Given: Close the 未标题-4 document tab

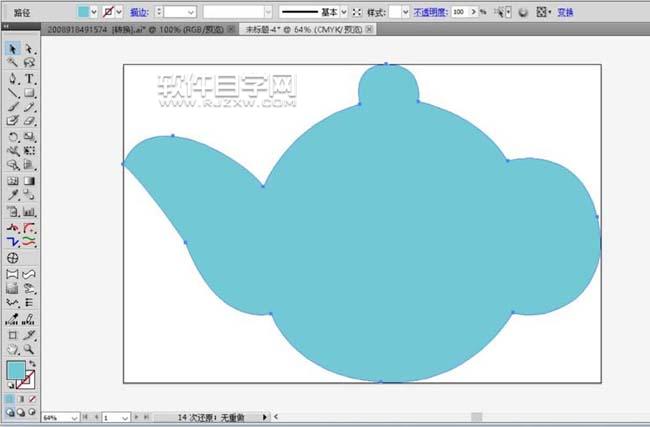Looking at the screenshot, I should click(x=369, y=29).
